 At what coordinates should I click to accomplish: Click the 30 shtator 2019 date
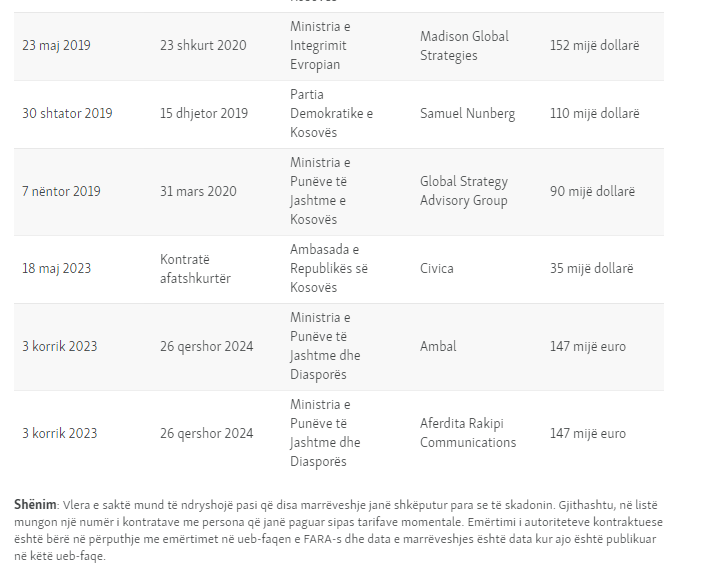[x=67, y=114]
